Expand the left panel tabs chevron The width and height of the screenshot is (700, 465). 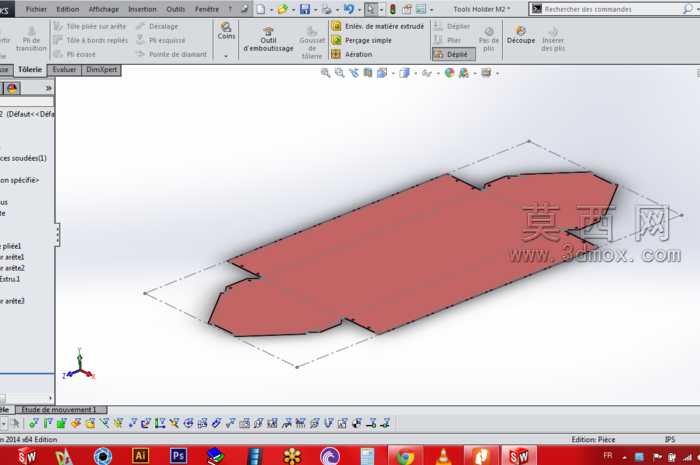[49, 88]
